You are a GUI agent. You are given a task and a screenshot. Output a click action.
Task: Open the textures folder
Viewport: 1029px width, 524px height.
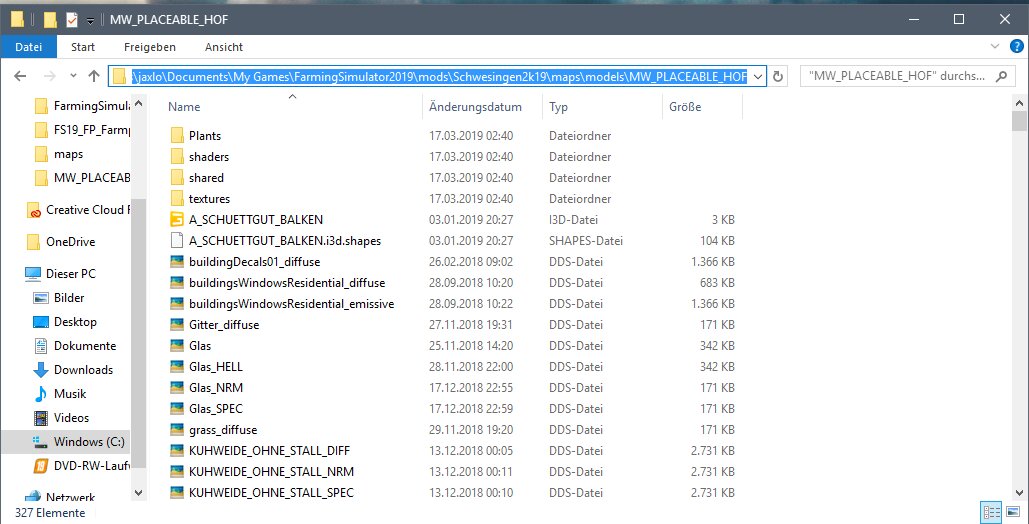click(x=209, y=199)
